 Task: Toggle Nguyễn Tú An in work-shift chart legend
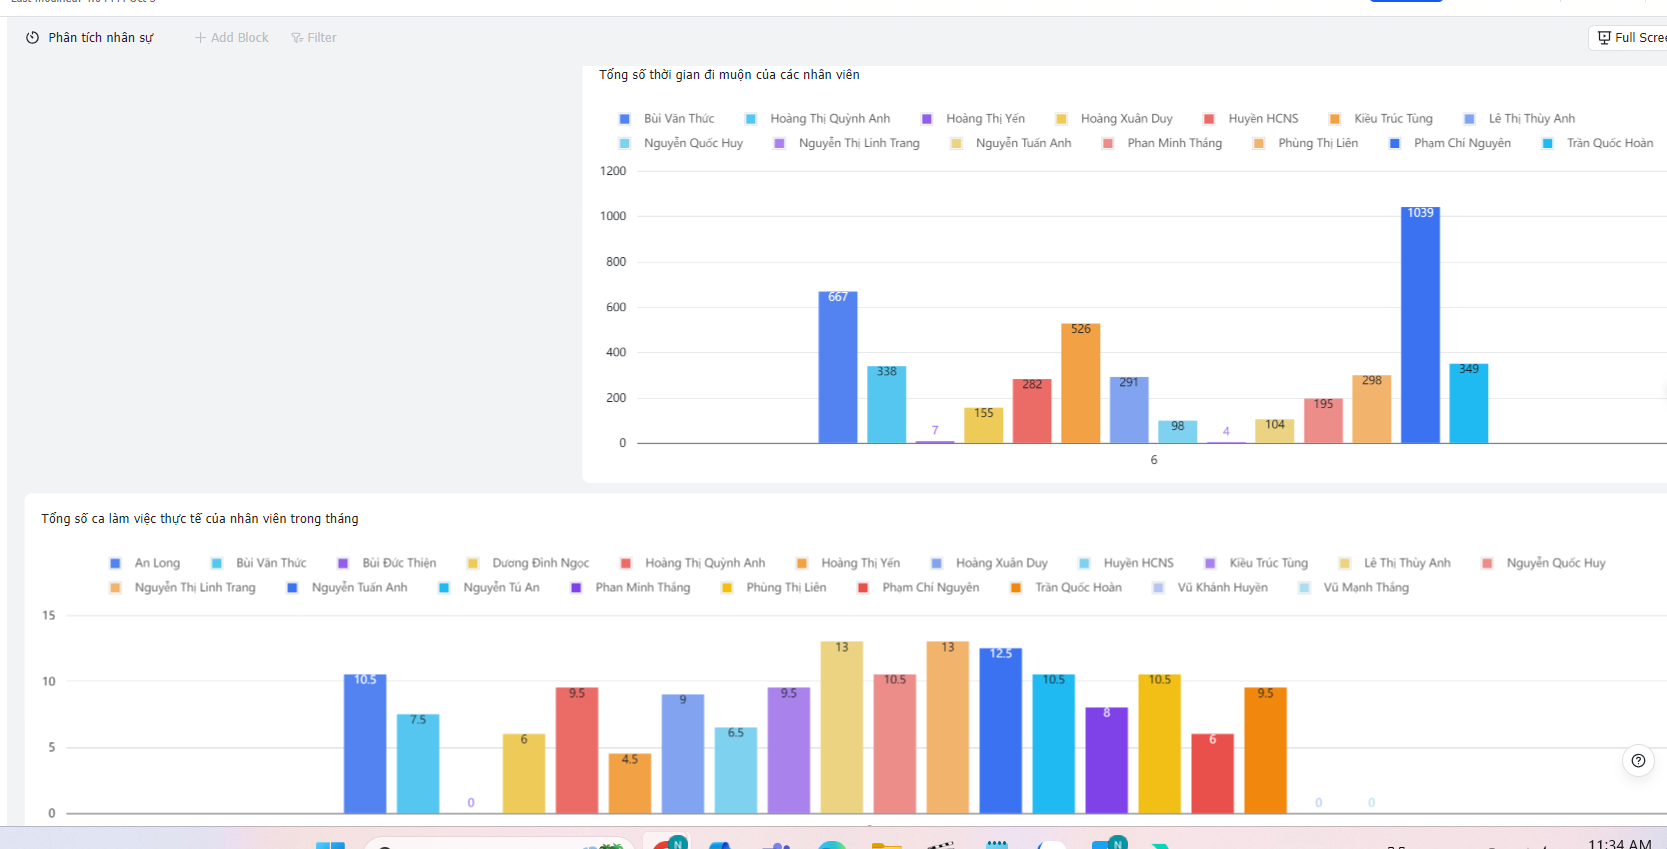pyautogui.click(x=489, y=588)
